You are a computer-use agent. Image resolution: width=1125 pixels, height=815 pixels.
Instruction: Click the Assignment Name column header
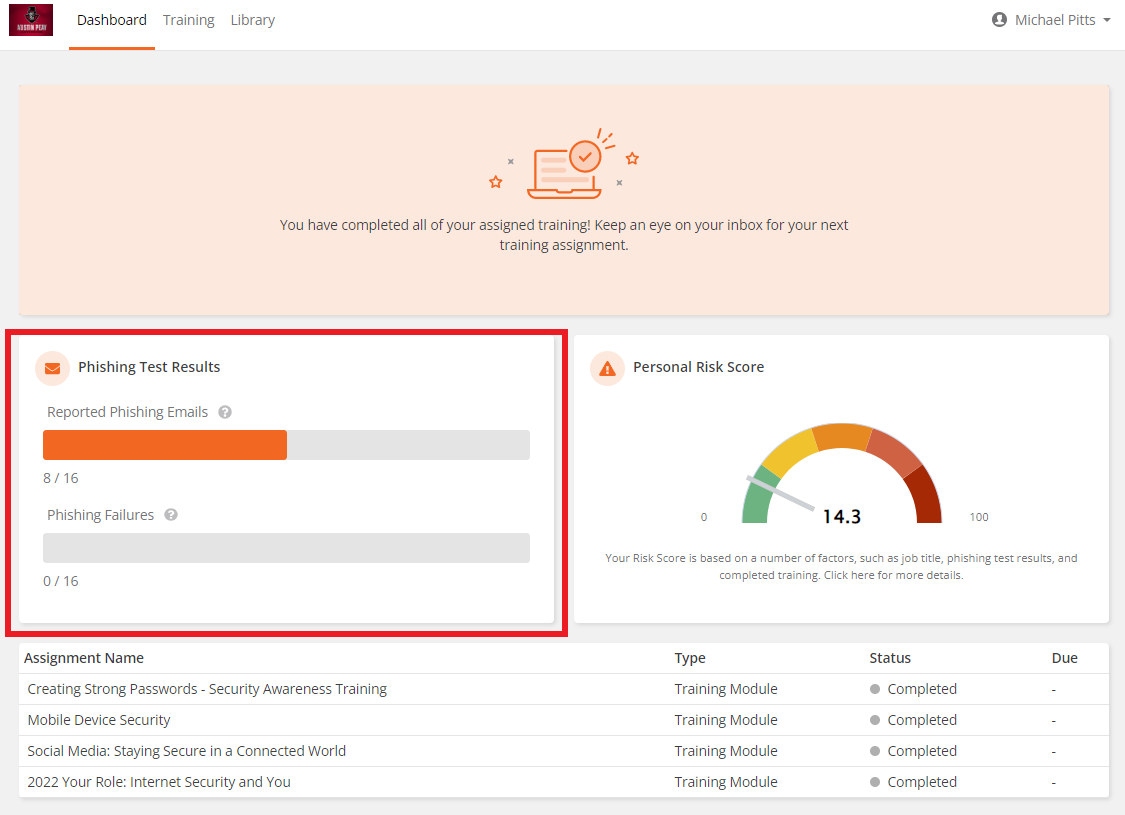[x=84, y=658]
